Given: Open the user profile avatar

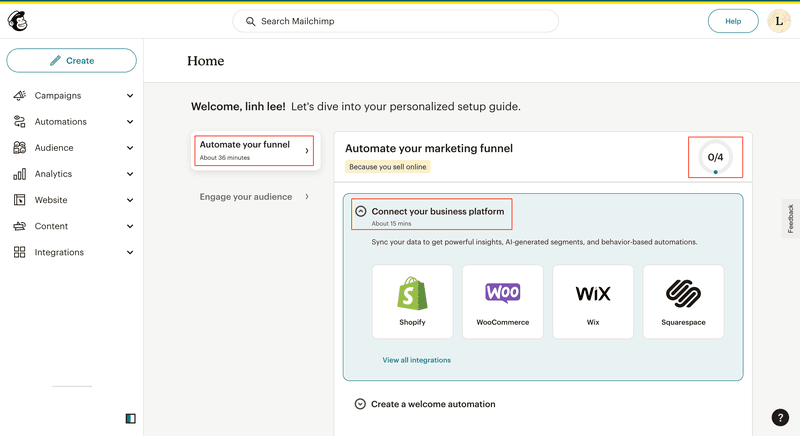Looking at the screenshot, I should pyautogui.click(x=779, y=21).
